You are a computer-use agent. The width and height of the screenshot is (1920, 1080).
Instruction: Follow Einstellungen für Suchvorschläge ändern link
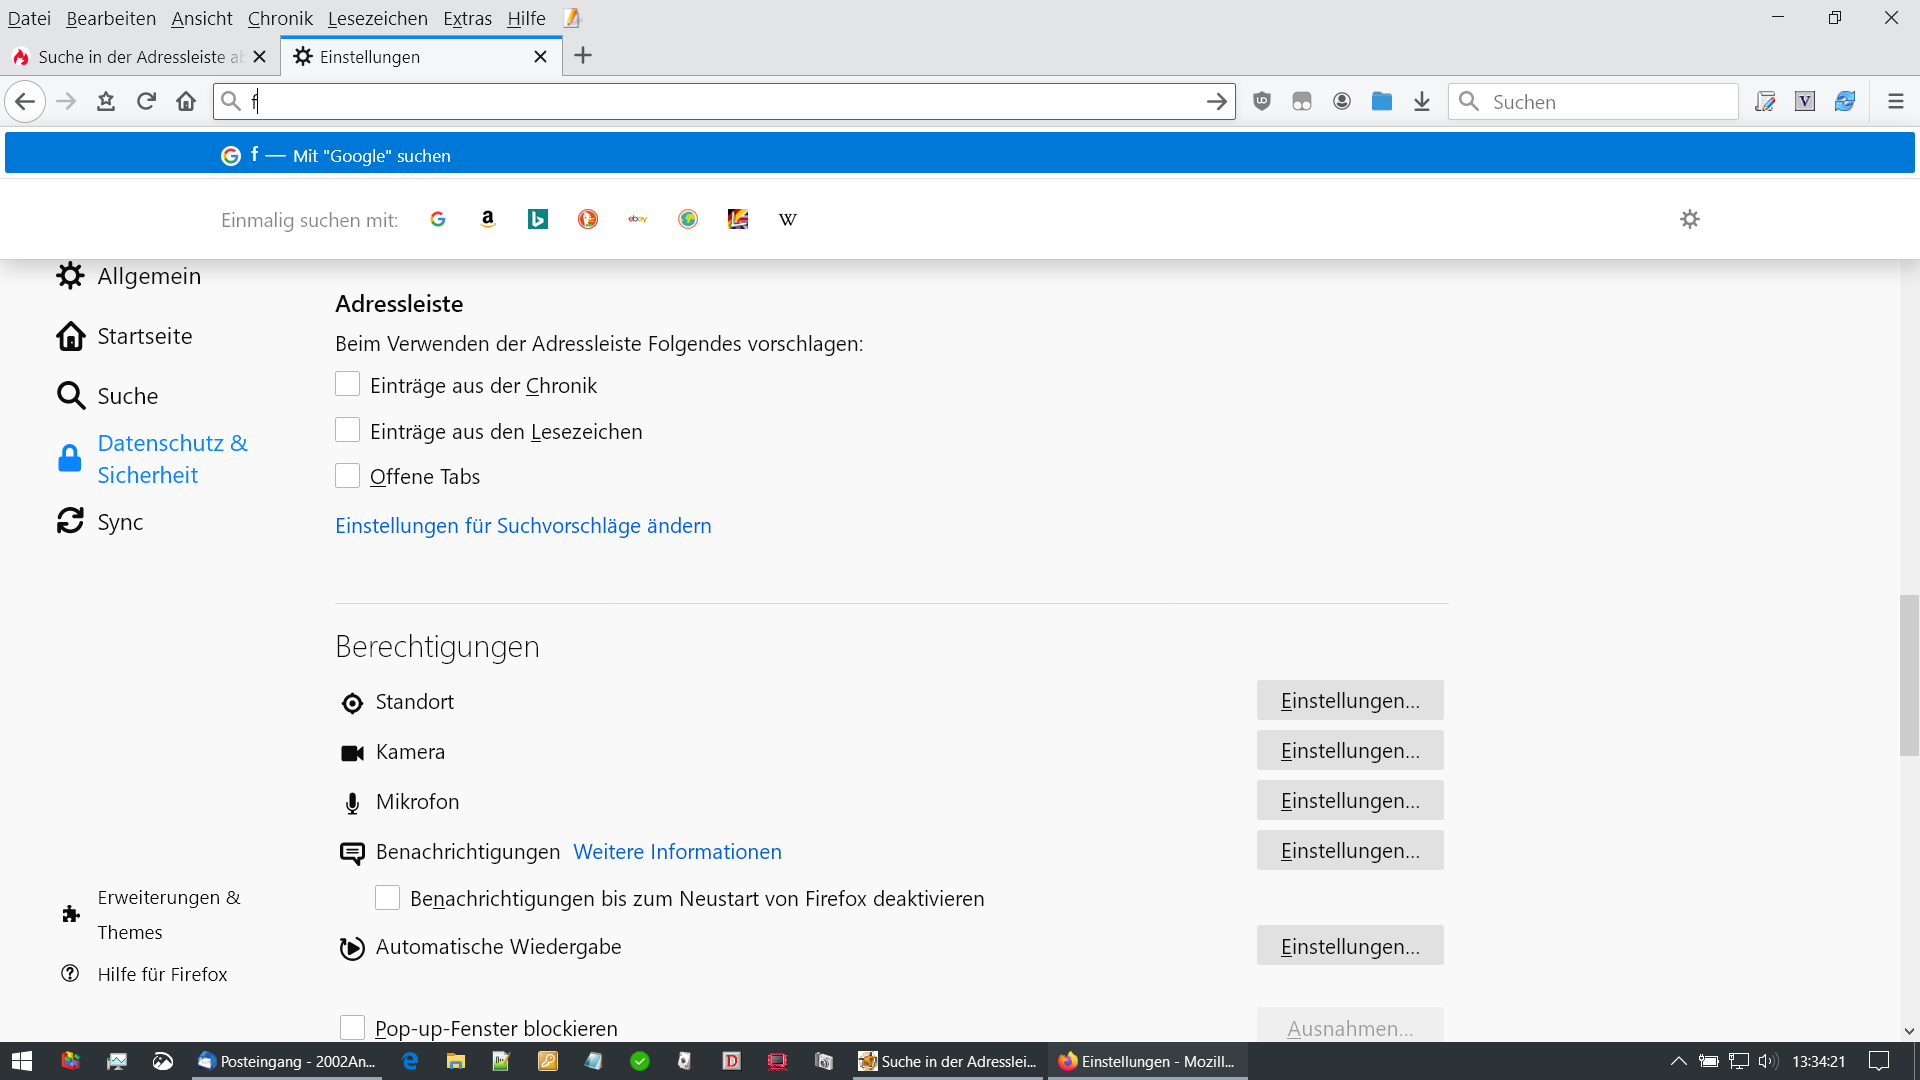(x=523, y=525)
